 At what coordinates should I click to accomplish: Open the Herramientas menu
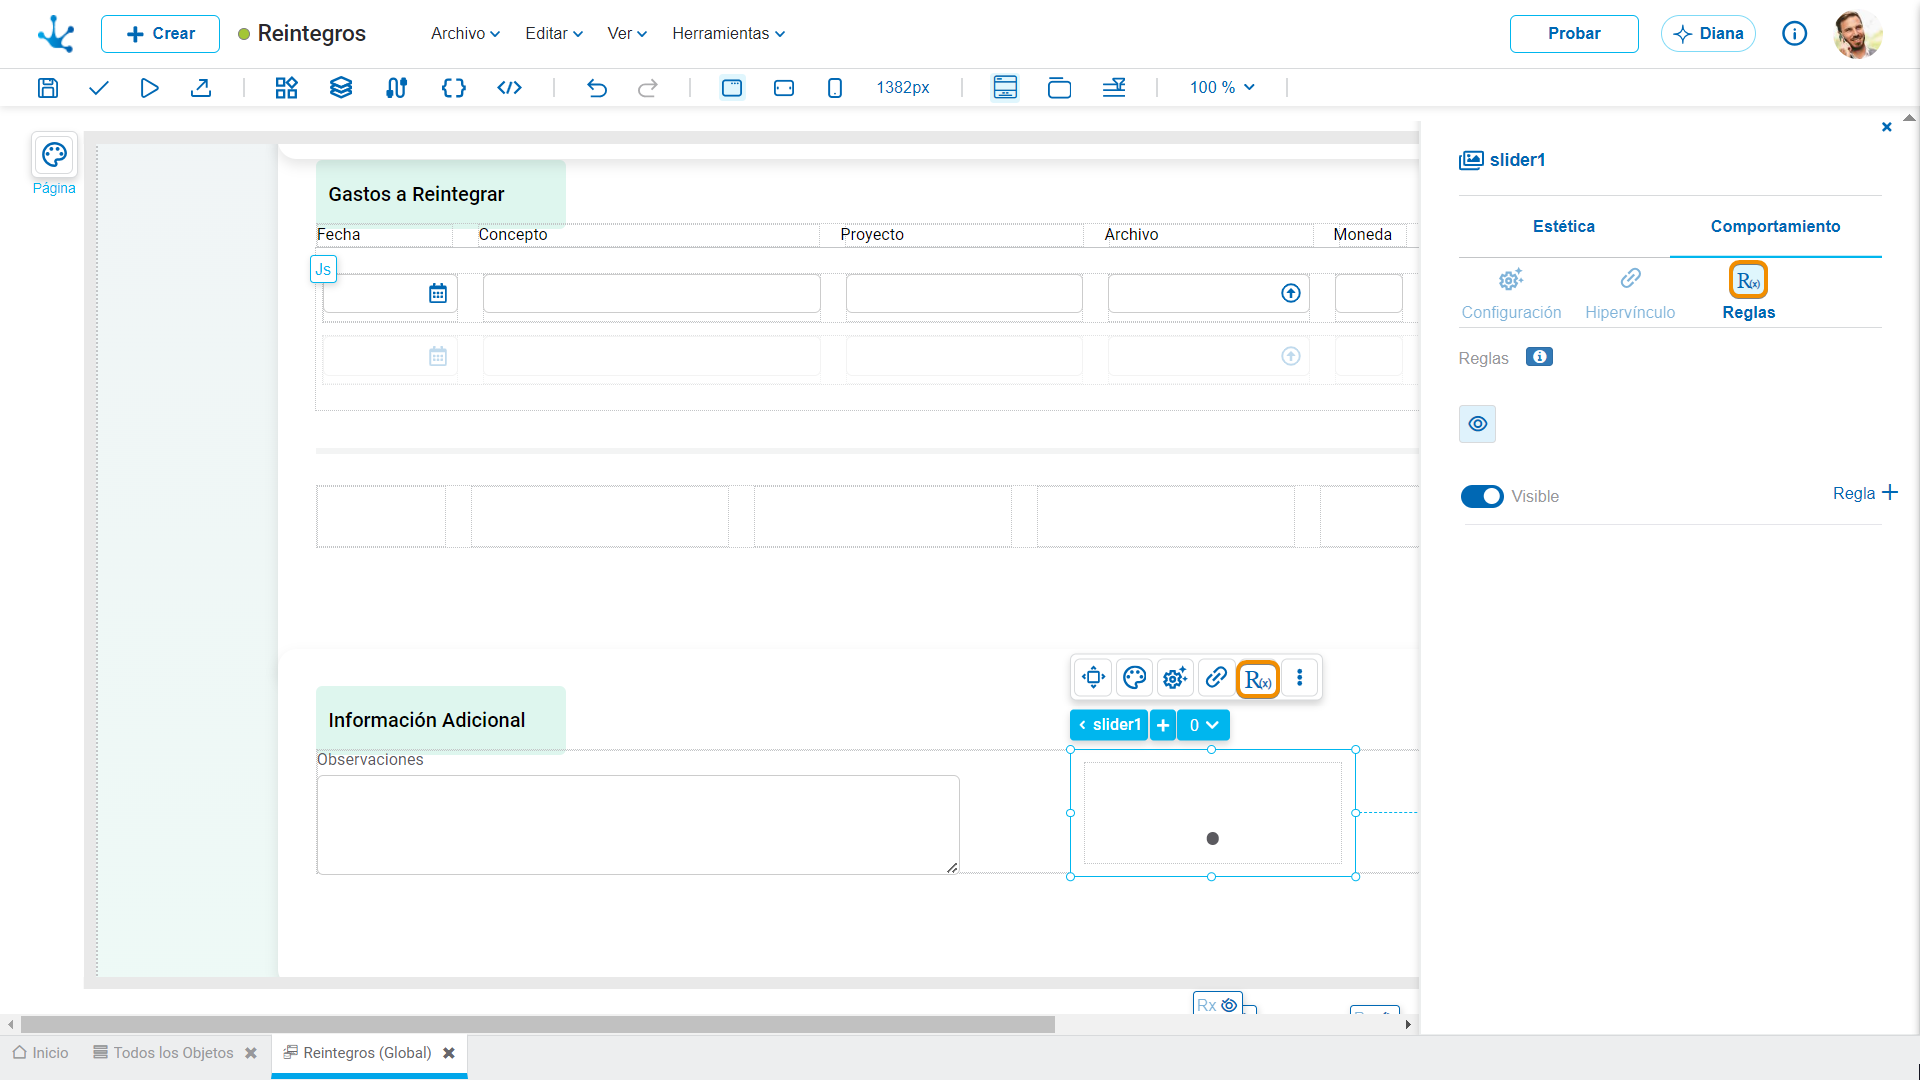pyautogui.click(x=728, y=34)
